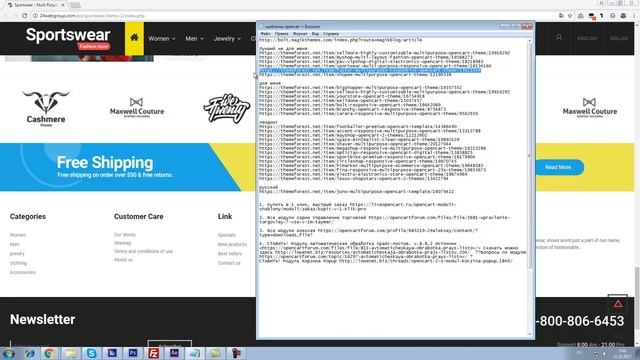This screenshot has height=360, width=640.
Task: Open the Файл menu in Notepad
Action: tap(265, 33)
